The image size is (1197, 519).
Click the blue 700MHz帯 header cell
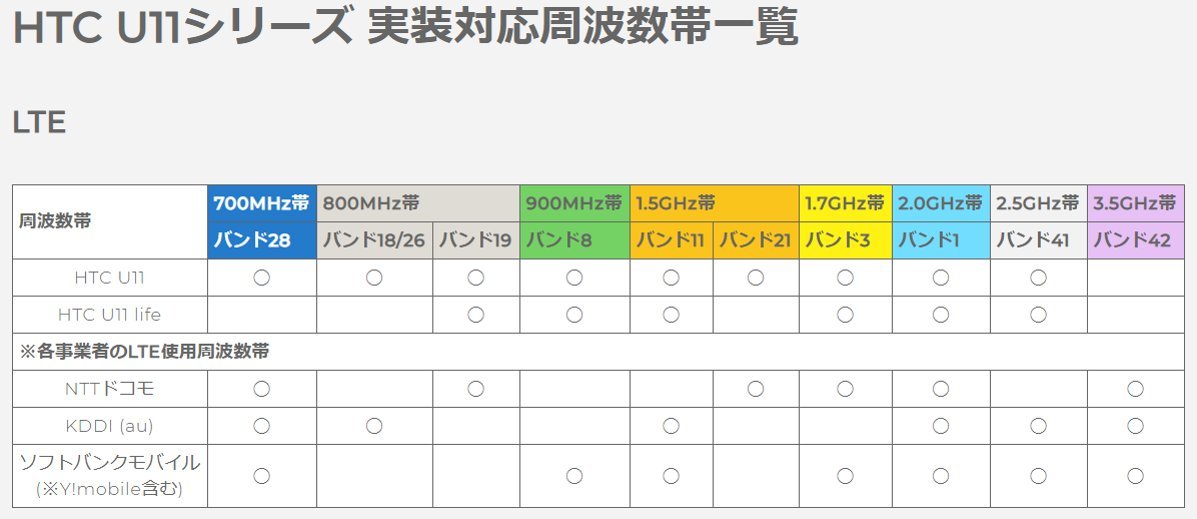tap(262, 203)
